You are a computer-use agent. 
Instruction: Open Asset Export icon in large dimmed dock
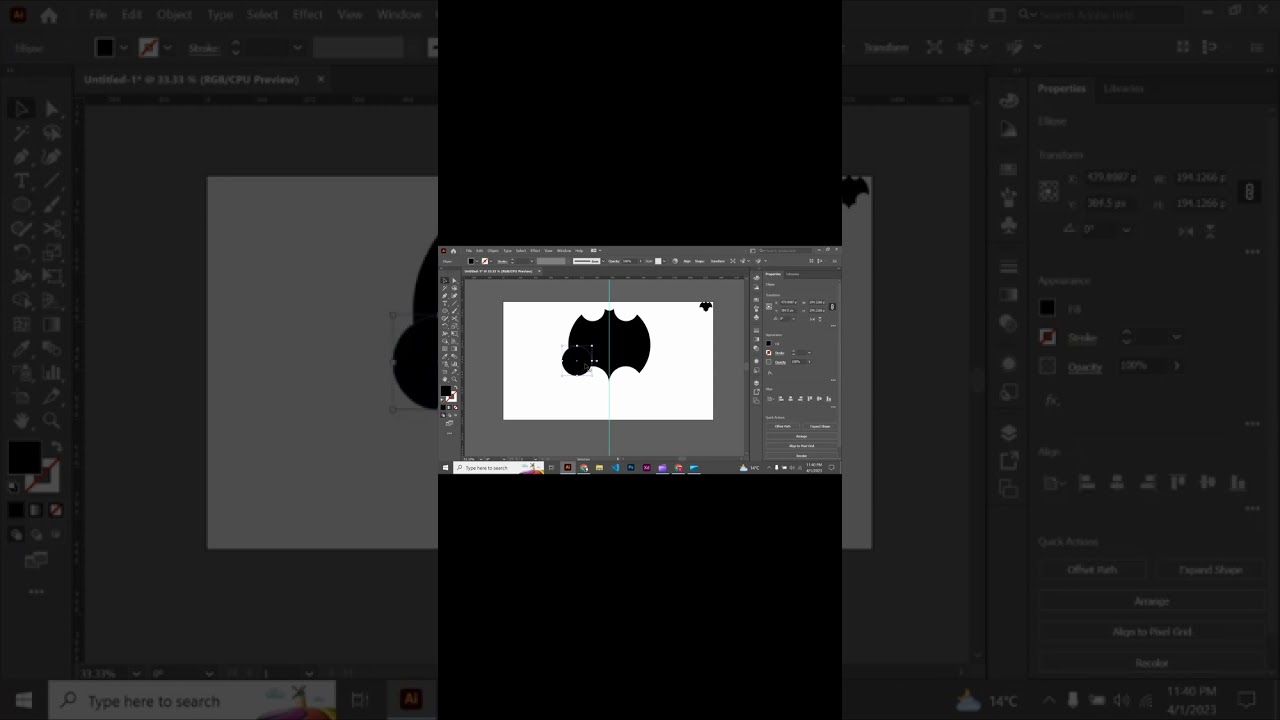[1008, 461]
